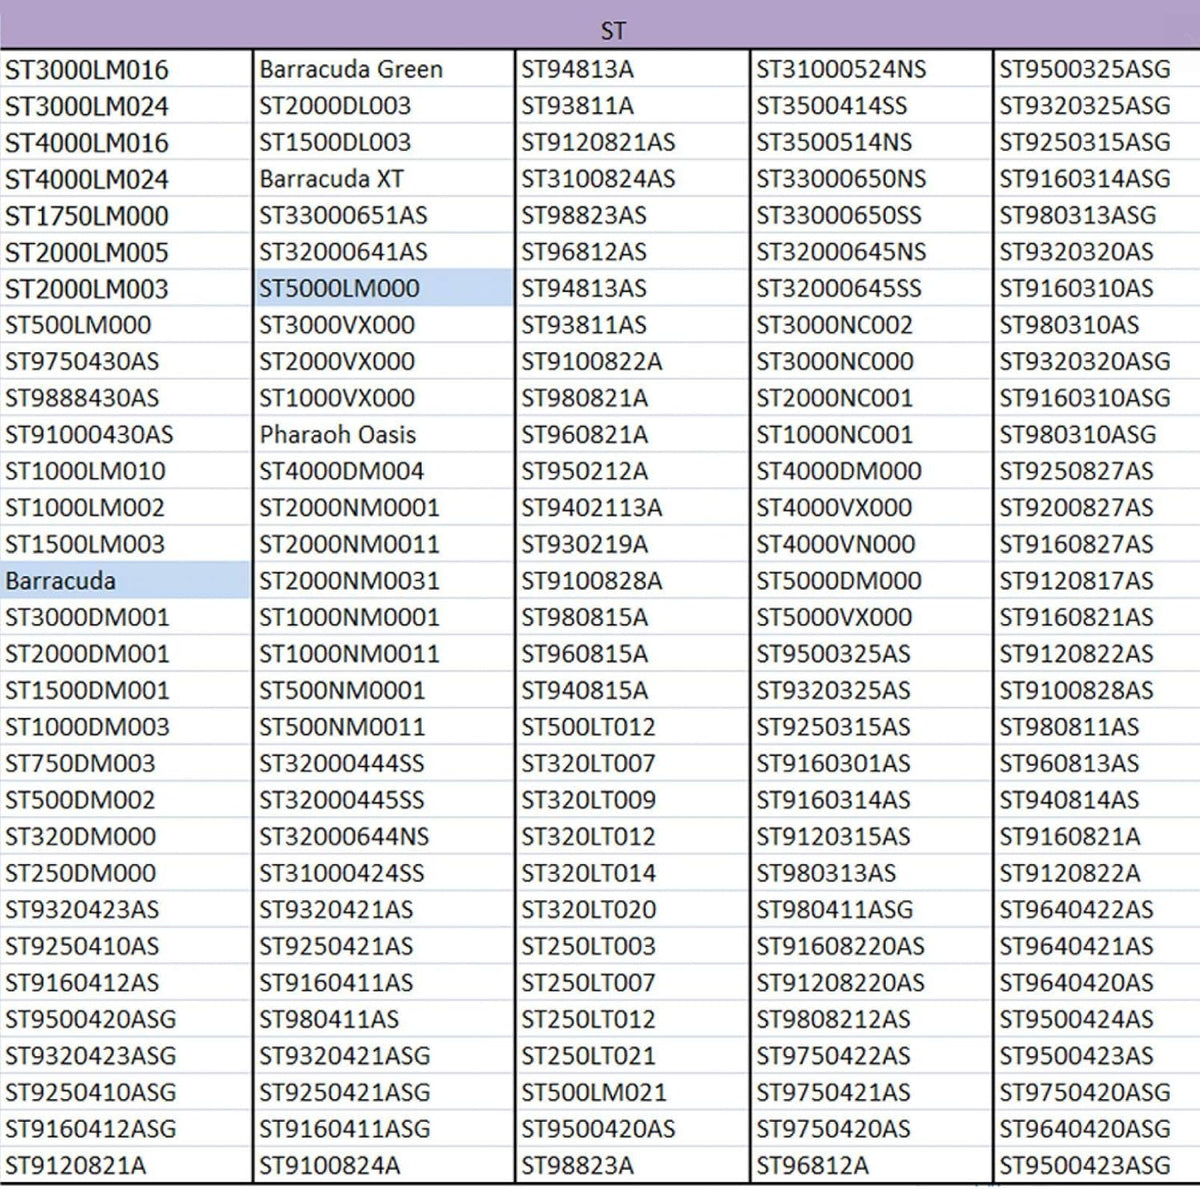Click cell ST250DM000
Screen dimensions: 1200x1189
126,873
